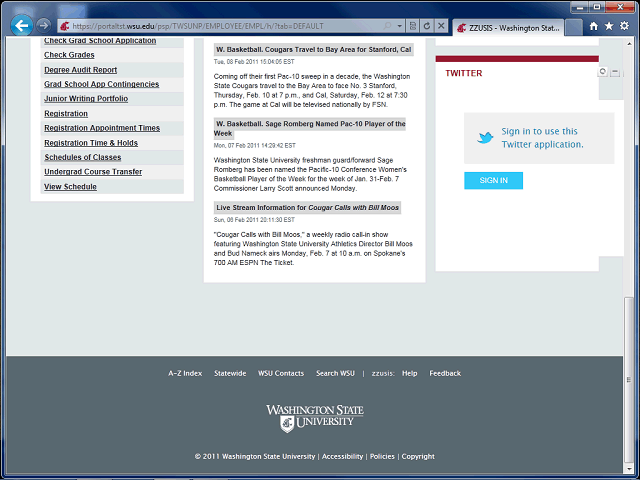Click the Washington State University footer logo
This screenshot has height=480, width=640.
[x=315, y=418]
